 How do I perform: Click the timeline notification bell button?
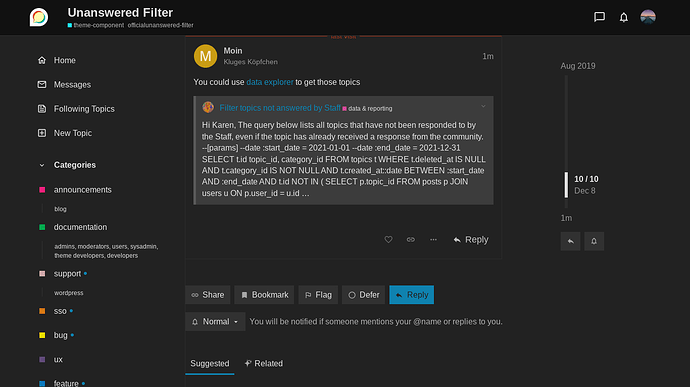[594, 241]
